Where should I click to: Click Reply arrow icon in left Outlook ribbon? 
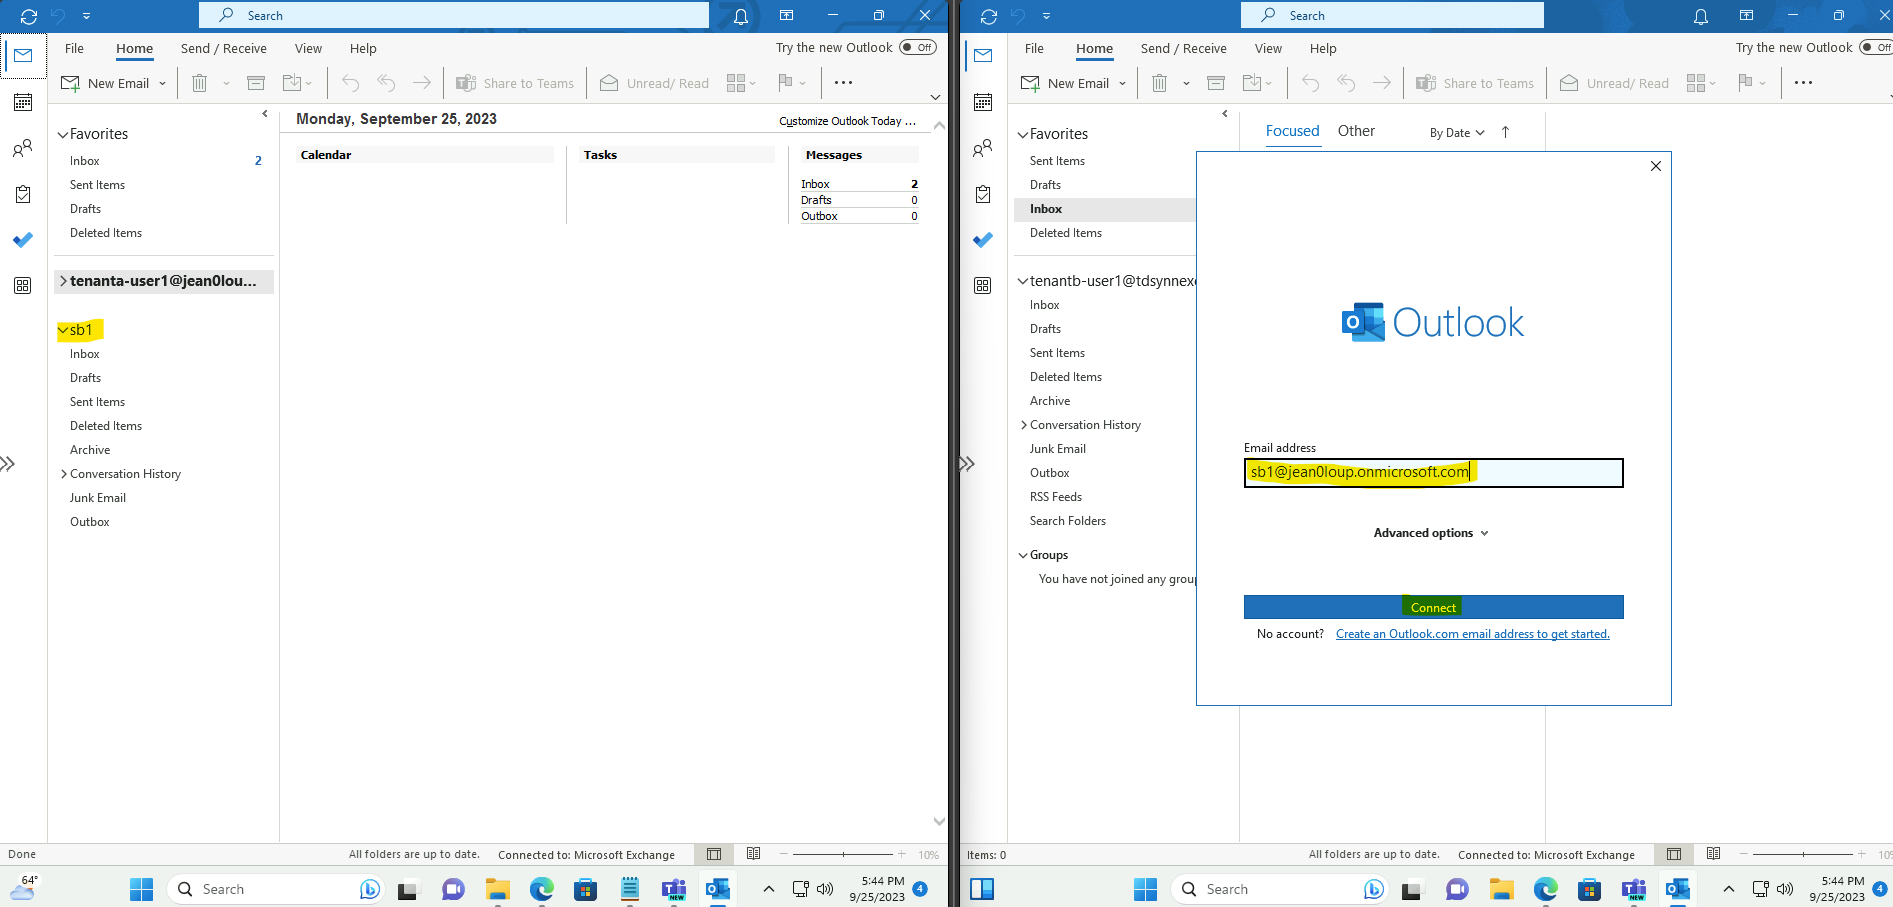(x=350, y=83)
